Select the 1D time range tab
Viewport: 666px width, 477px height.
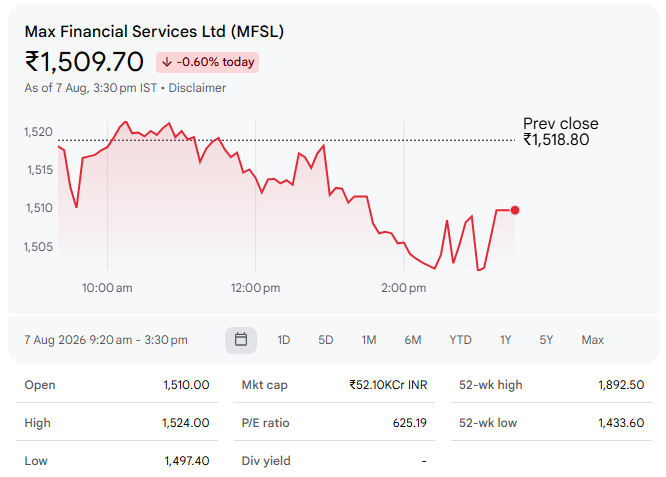pyautogui.click(x=283, y=340)
